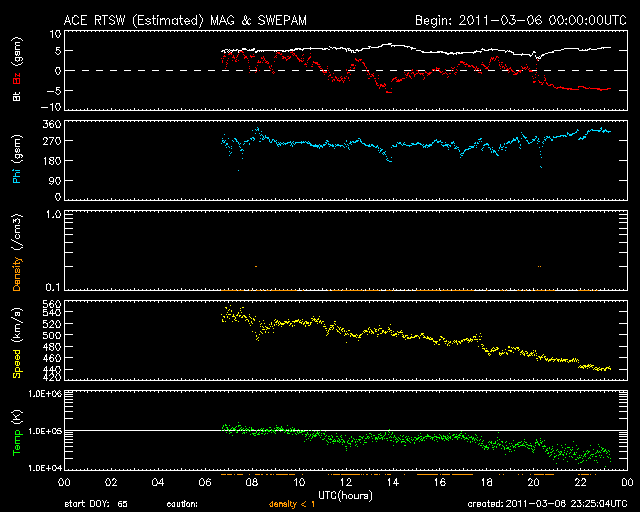Click the '270' tick on Phi axis
640x512 pixels.
pyautogui.click(x=52, y=141)
